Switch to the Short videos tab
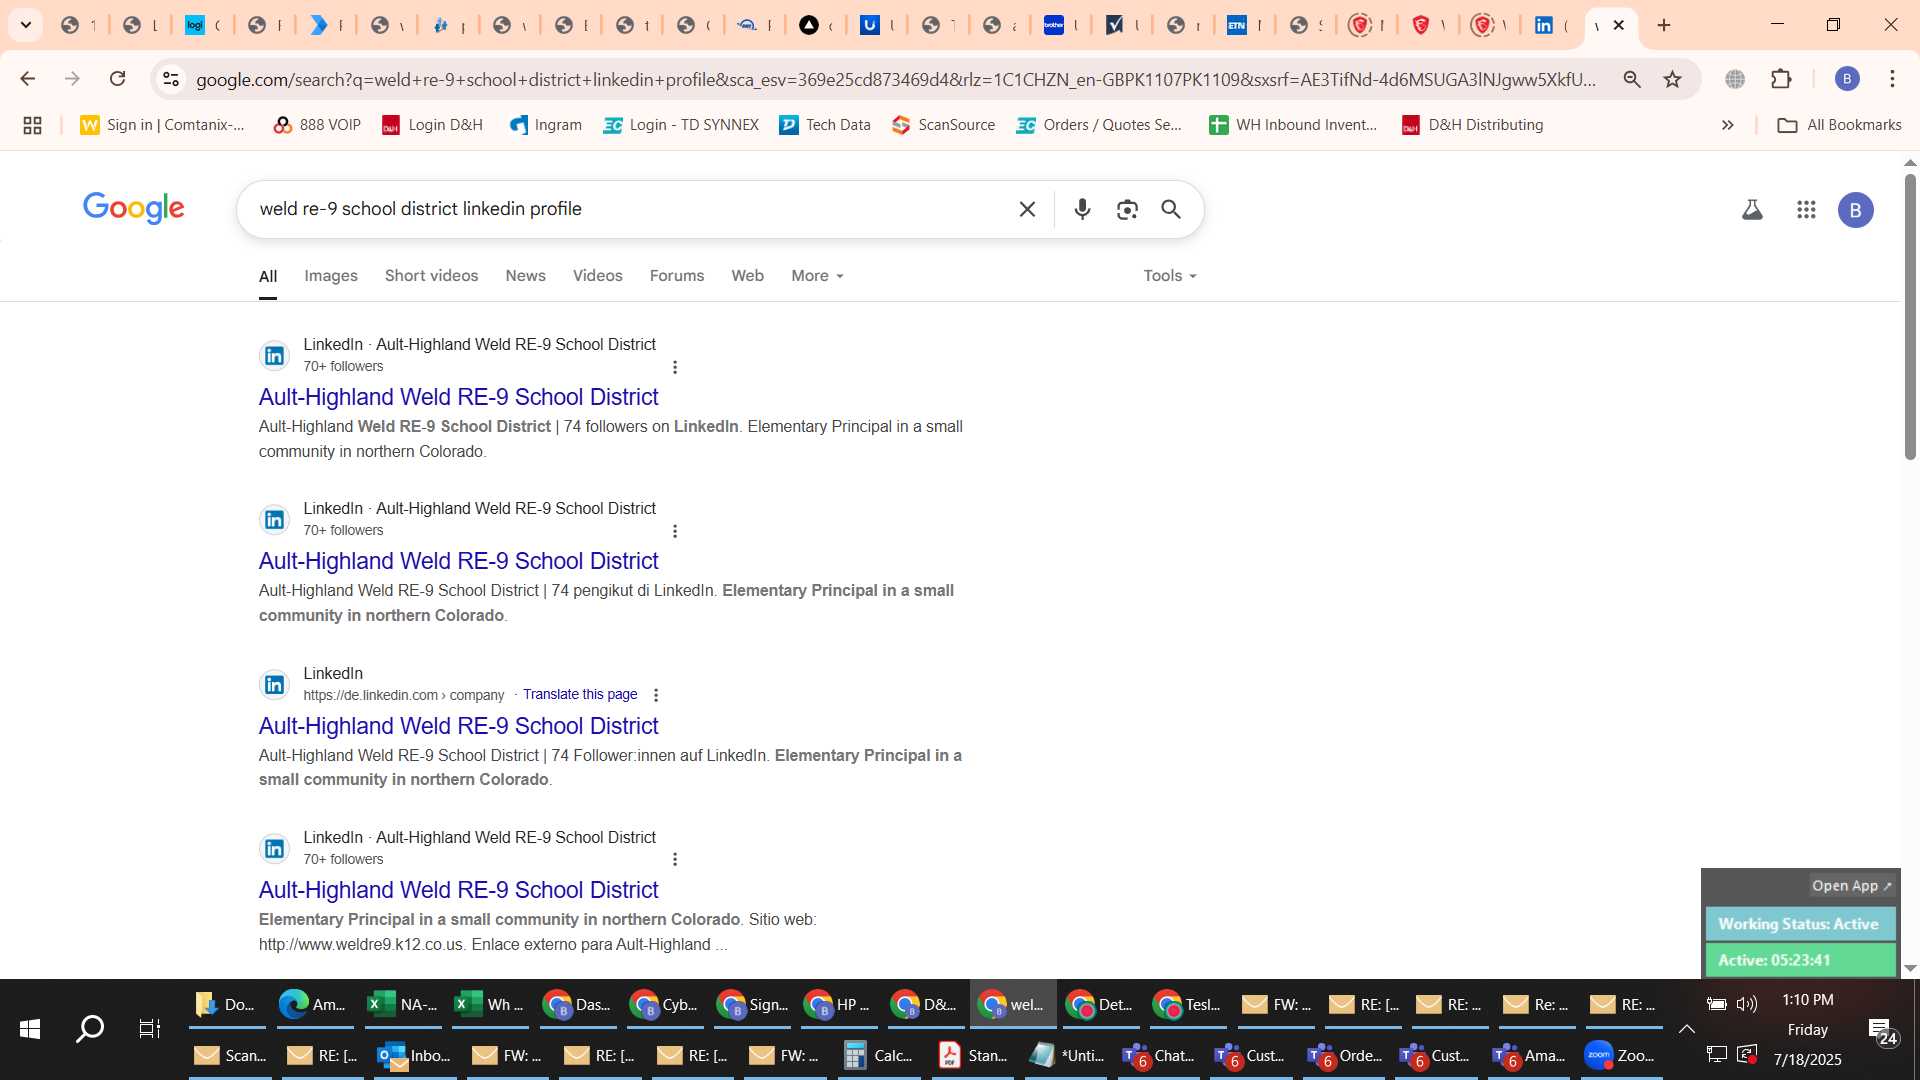Screen dimensions: 1920x1080 [431, 276]
